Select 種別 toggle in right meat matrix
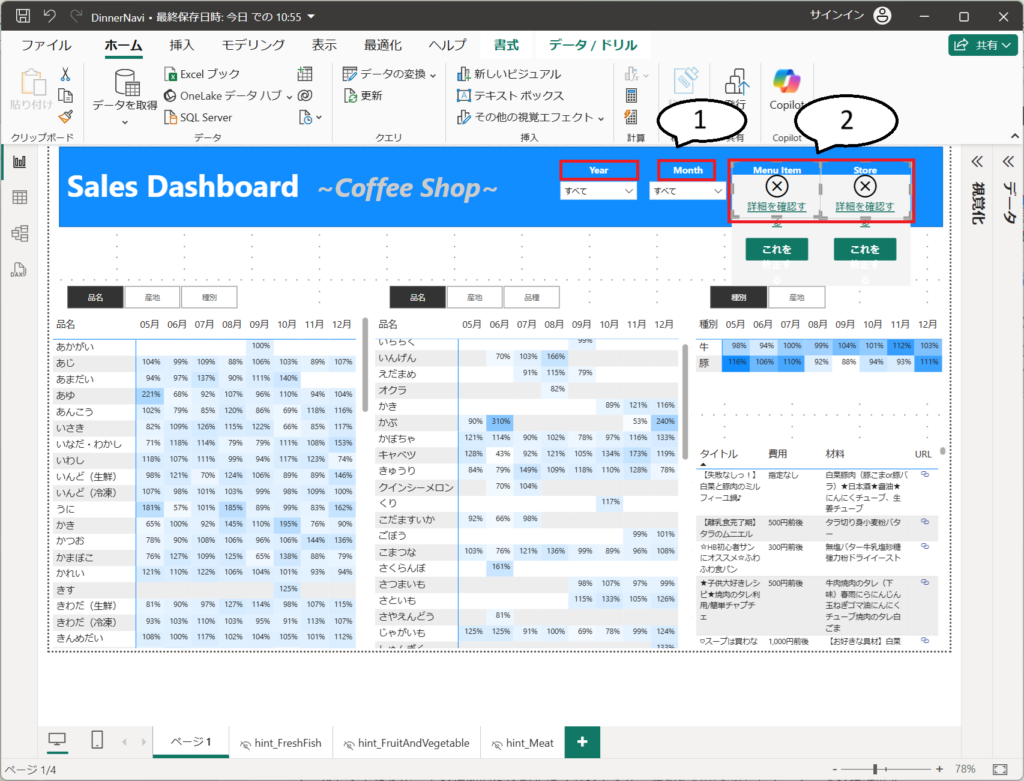 tap(738, 297)
